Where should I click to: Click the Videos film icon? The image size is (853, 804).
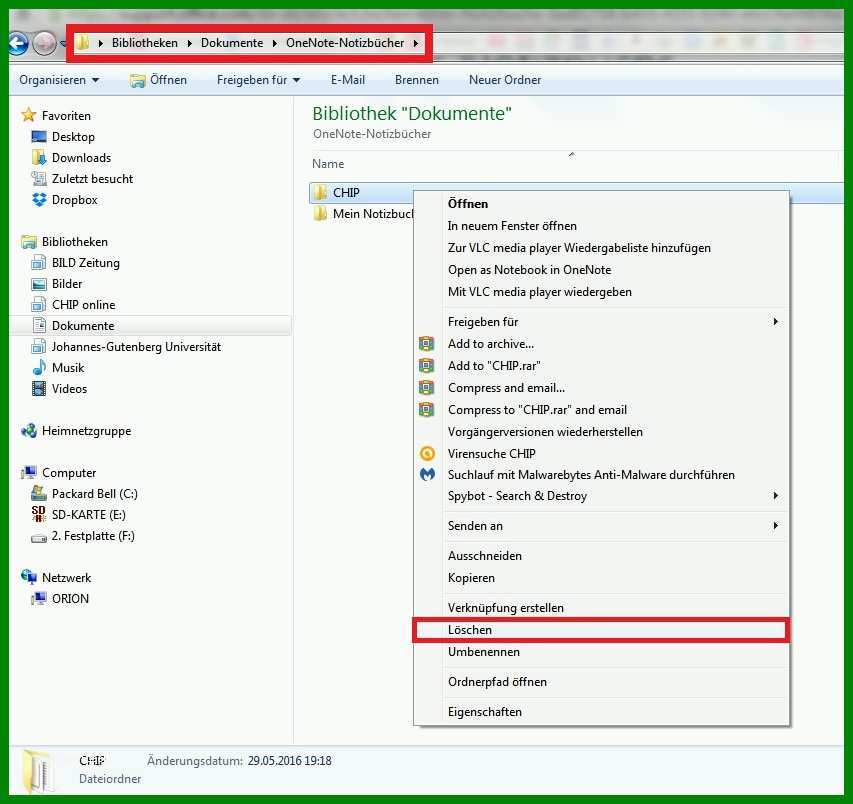[39, 388]
